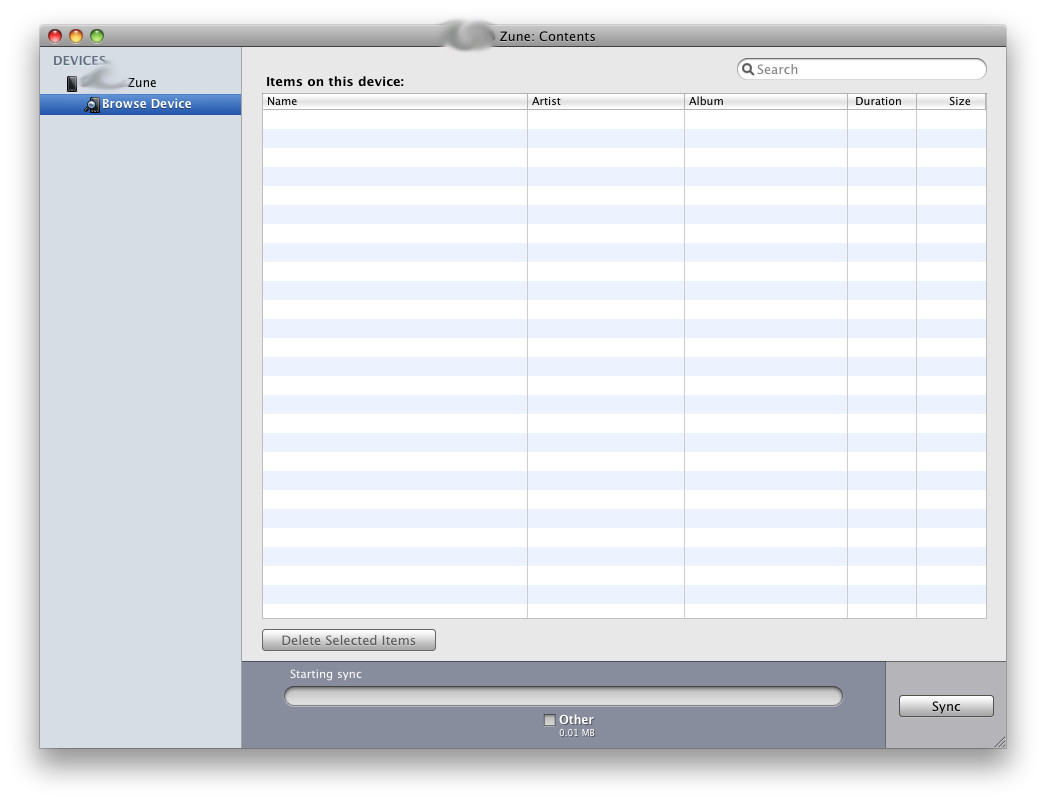Sort items by Album column

coord(766,101)
